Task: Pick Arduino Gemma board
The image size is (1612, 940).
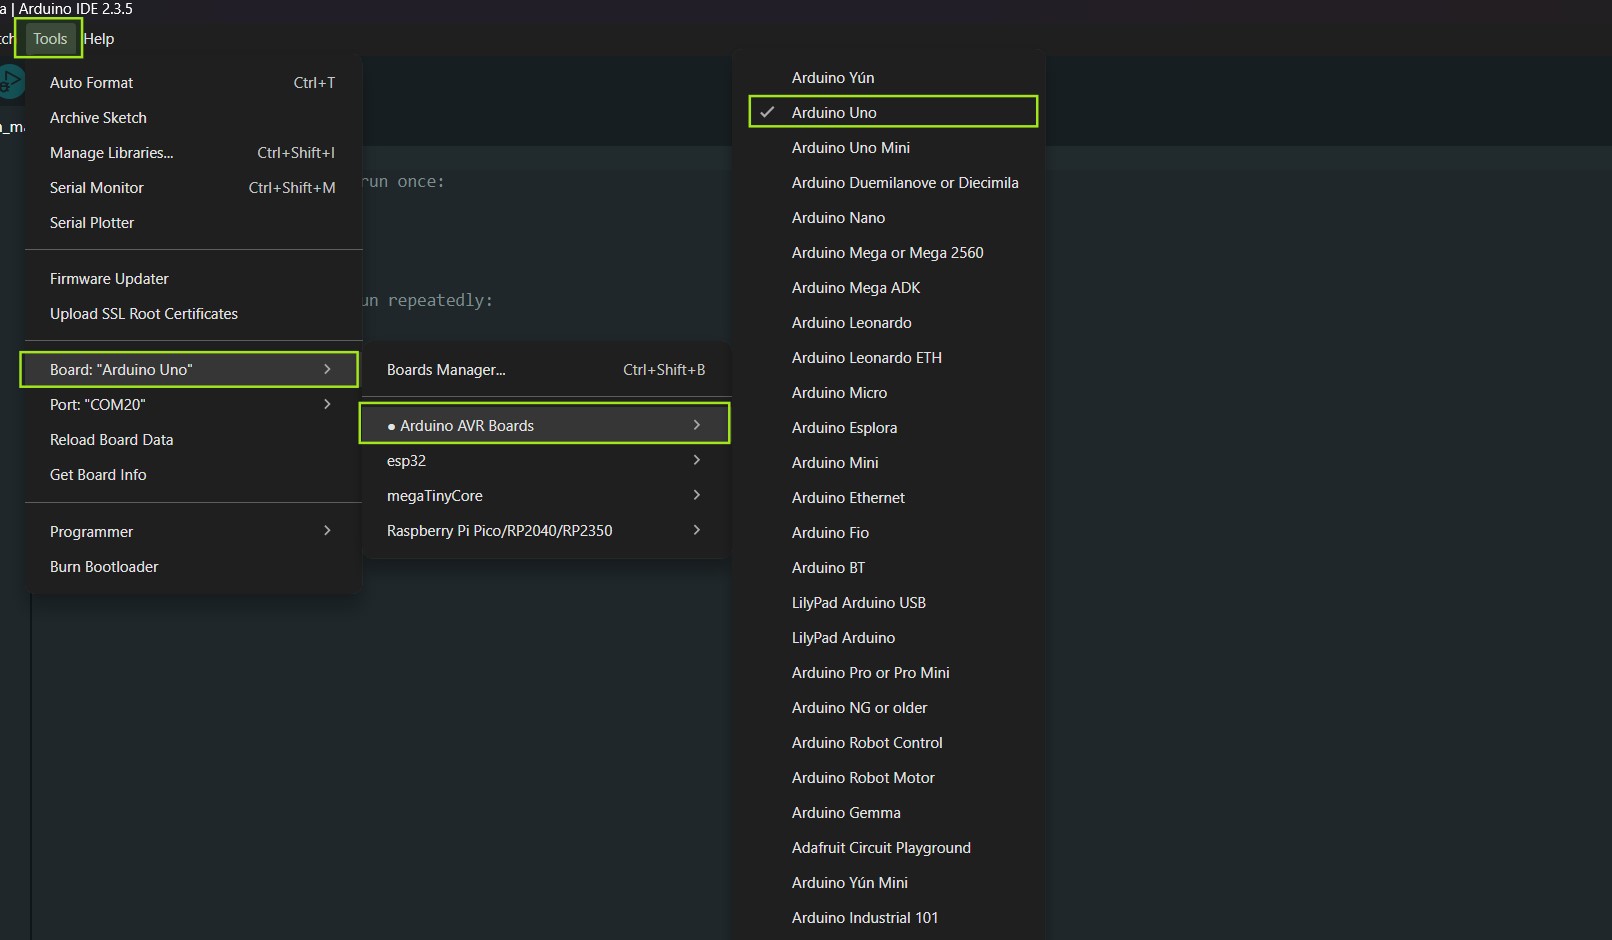Action: [889, 813]
